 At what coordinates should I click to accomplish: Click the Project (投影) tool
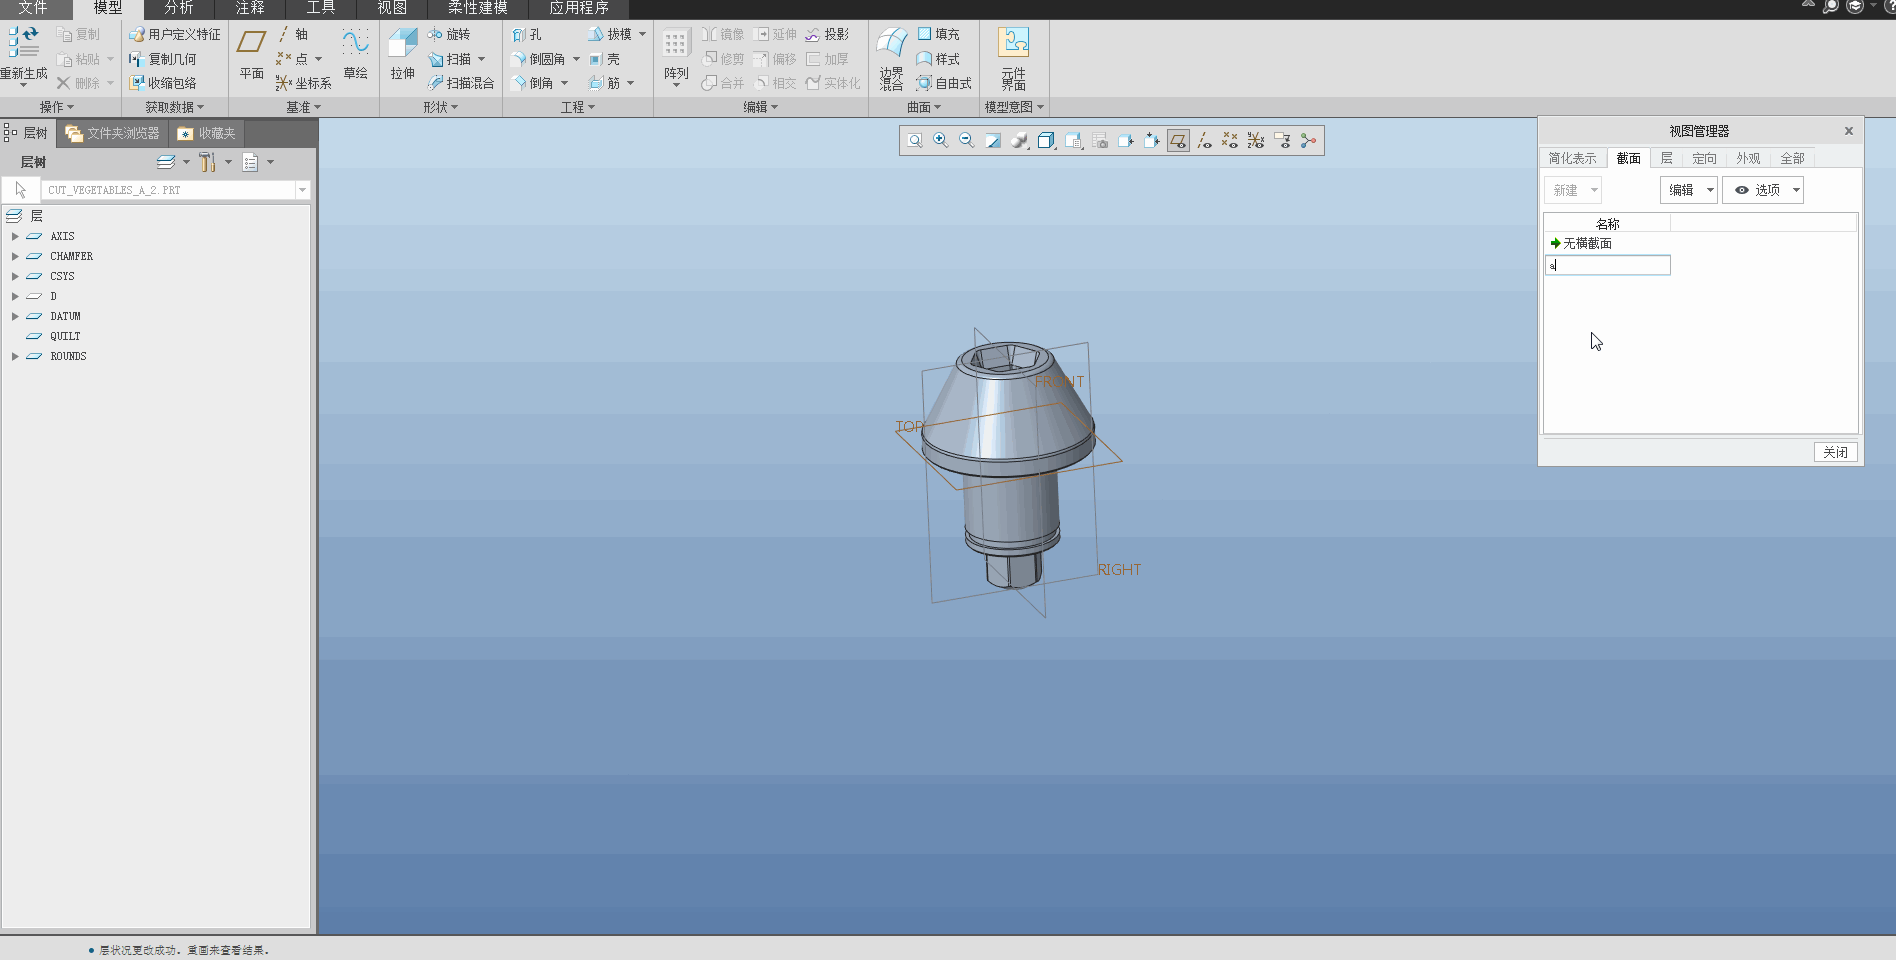[x=827, y=34]
